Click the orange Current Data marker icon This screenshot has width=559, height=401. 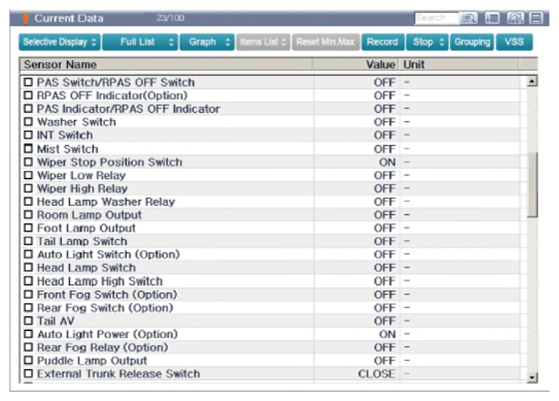(x=26, y=18)
